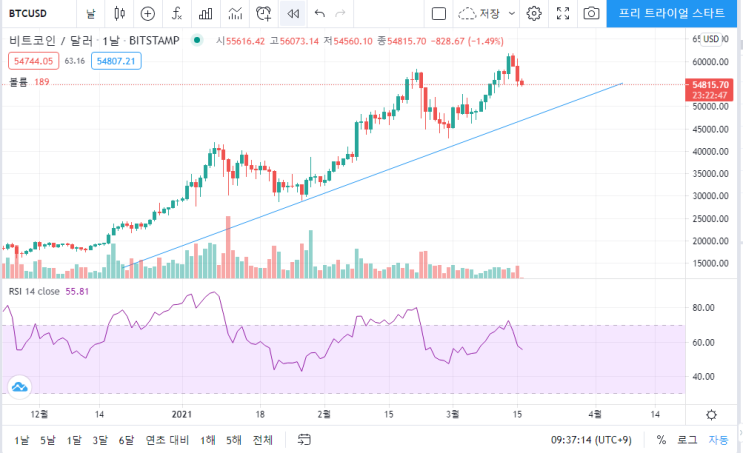
Task: Click the 4월 label on time axis
Action: point(595,415)
